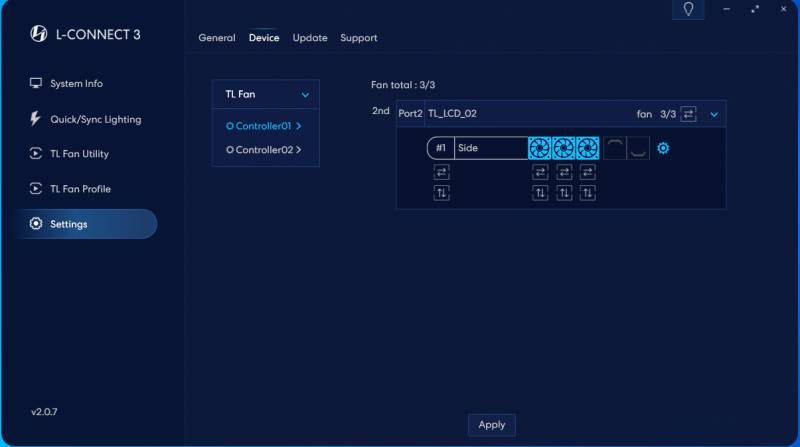Click the "2nd" label beside Port2
Screen dimensions: 800x447
click(381, 111)
